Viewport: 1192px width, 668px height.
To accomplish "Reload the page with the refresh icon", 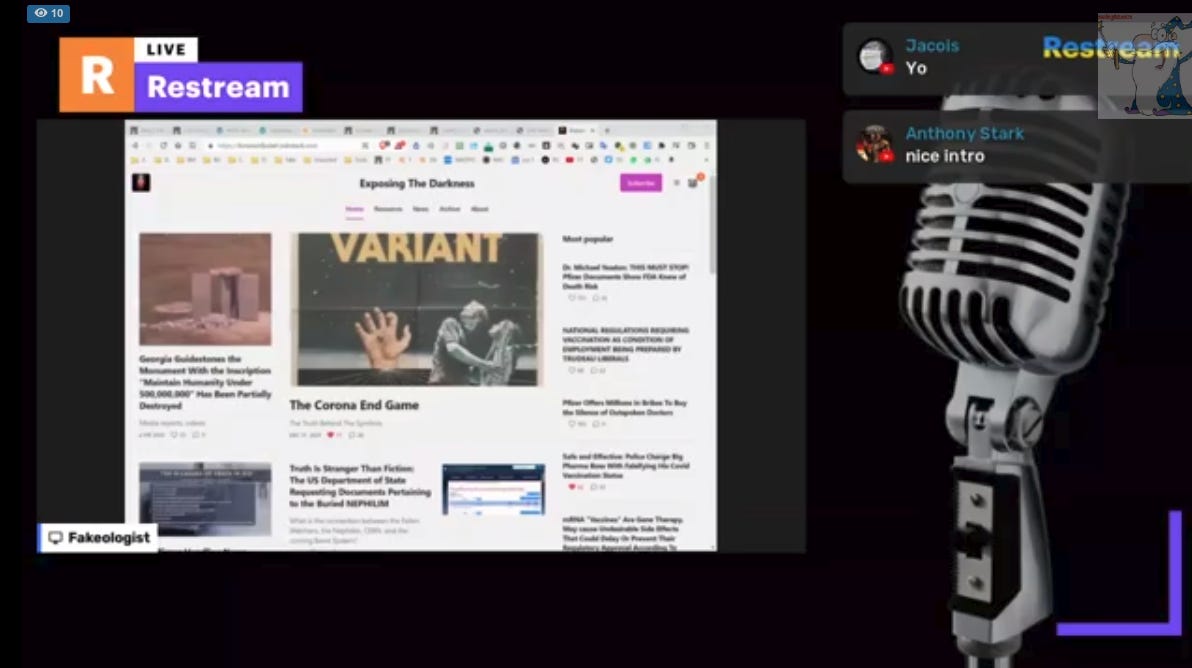I will (x=163, y=145).
